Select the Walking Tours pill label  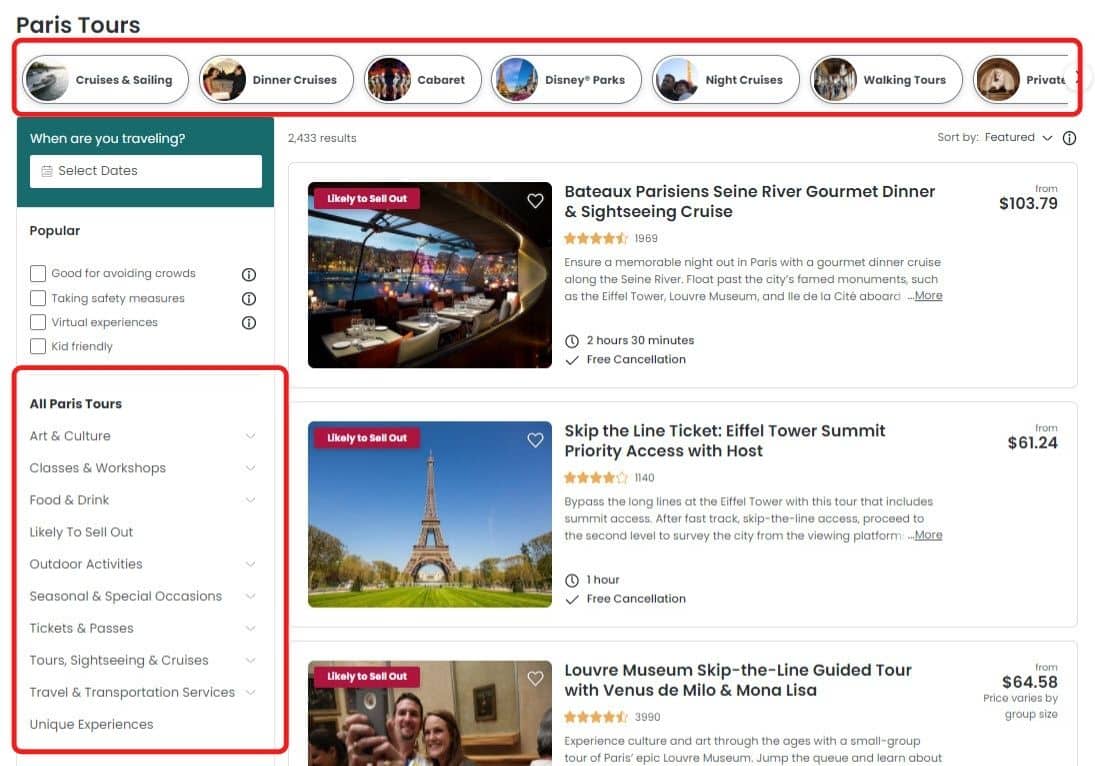coord(904,80)
